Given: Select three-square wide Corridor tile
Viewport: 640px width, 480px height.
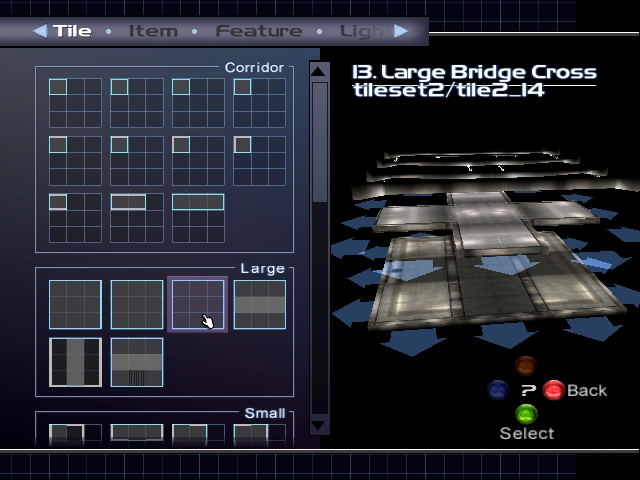Looking at the screenshot, I should tap(198, 218).
